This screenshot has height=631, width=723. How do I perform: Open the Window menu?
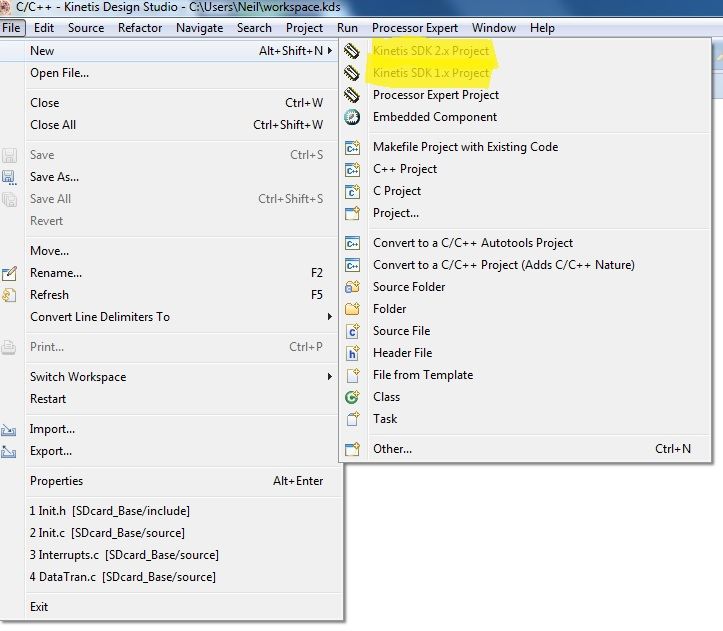[x=494, y=28]
